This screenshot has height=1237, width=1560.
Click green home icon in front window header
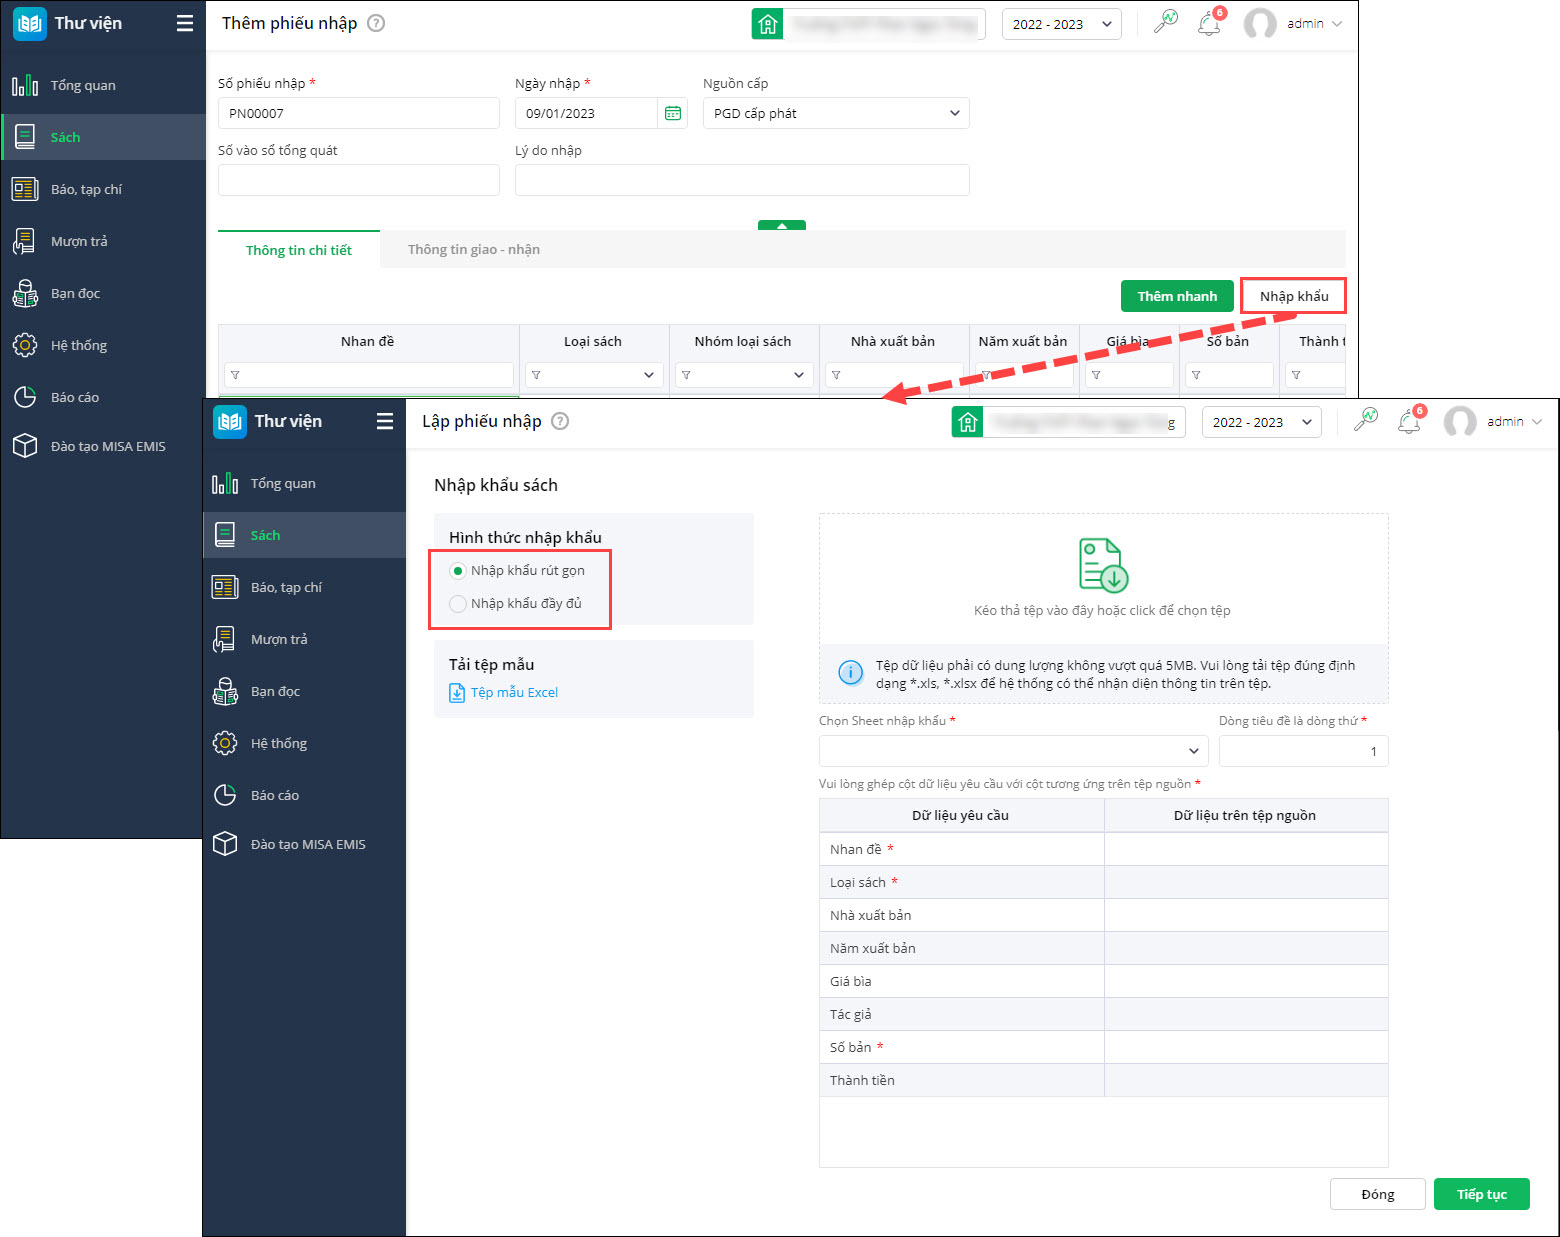coord(967,422)
